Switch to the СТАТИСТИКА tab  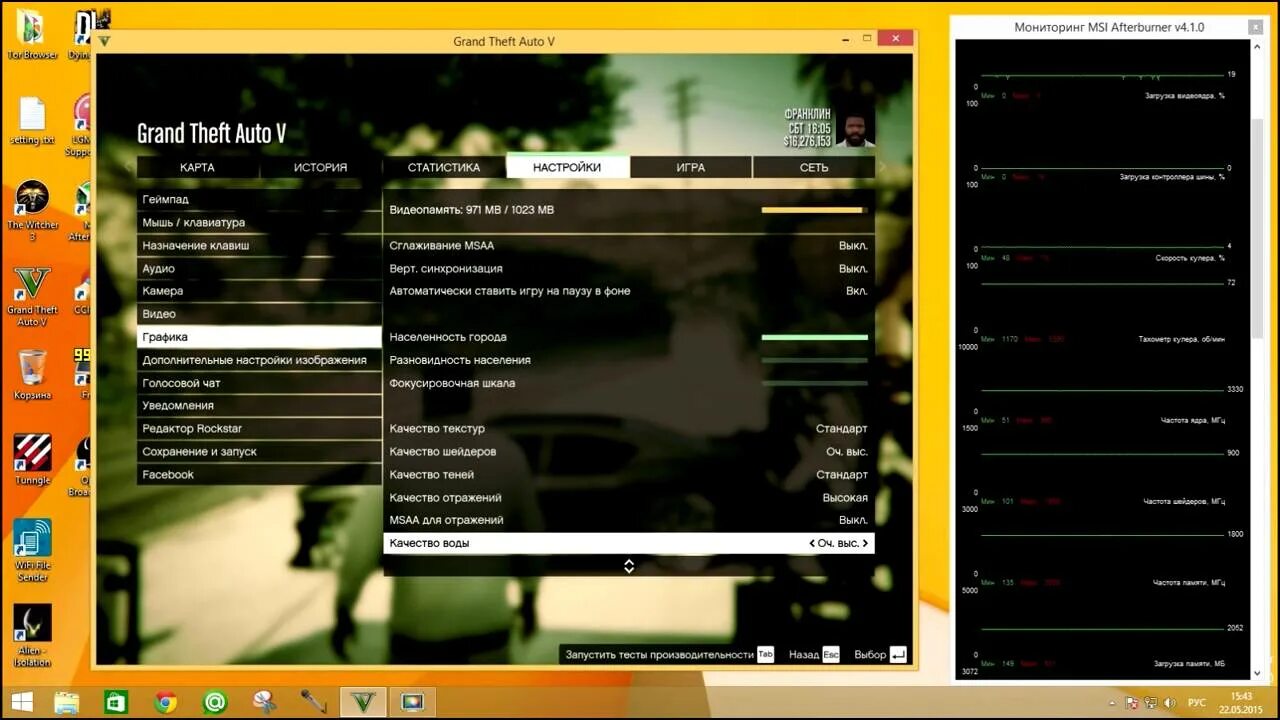pyautogui.click(x=442, y=167)
